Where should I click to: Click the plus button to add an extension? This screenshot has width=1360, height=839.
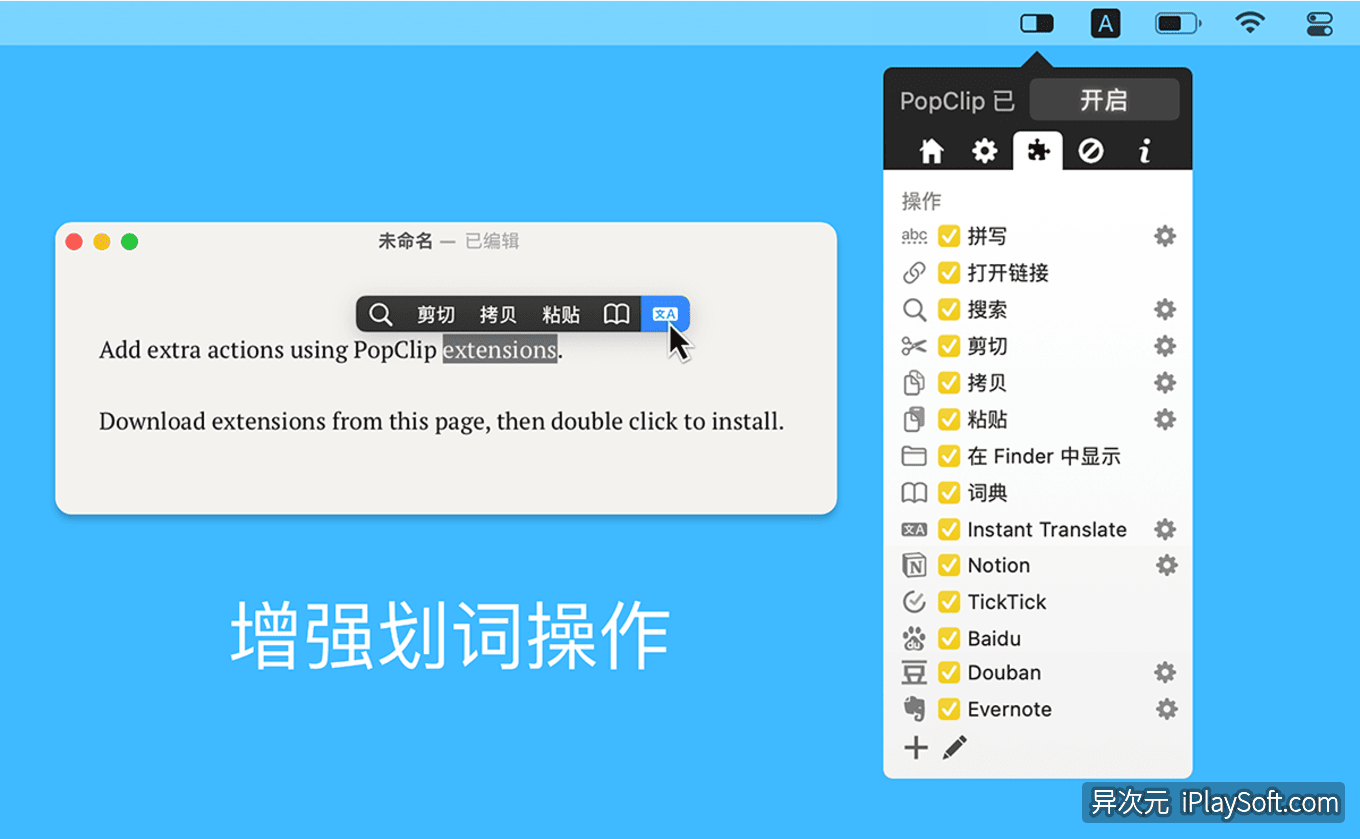pos(915,747)
